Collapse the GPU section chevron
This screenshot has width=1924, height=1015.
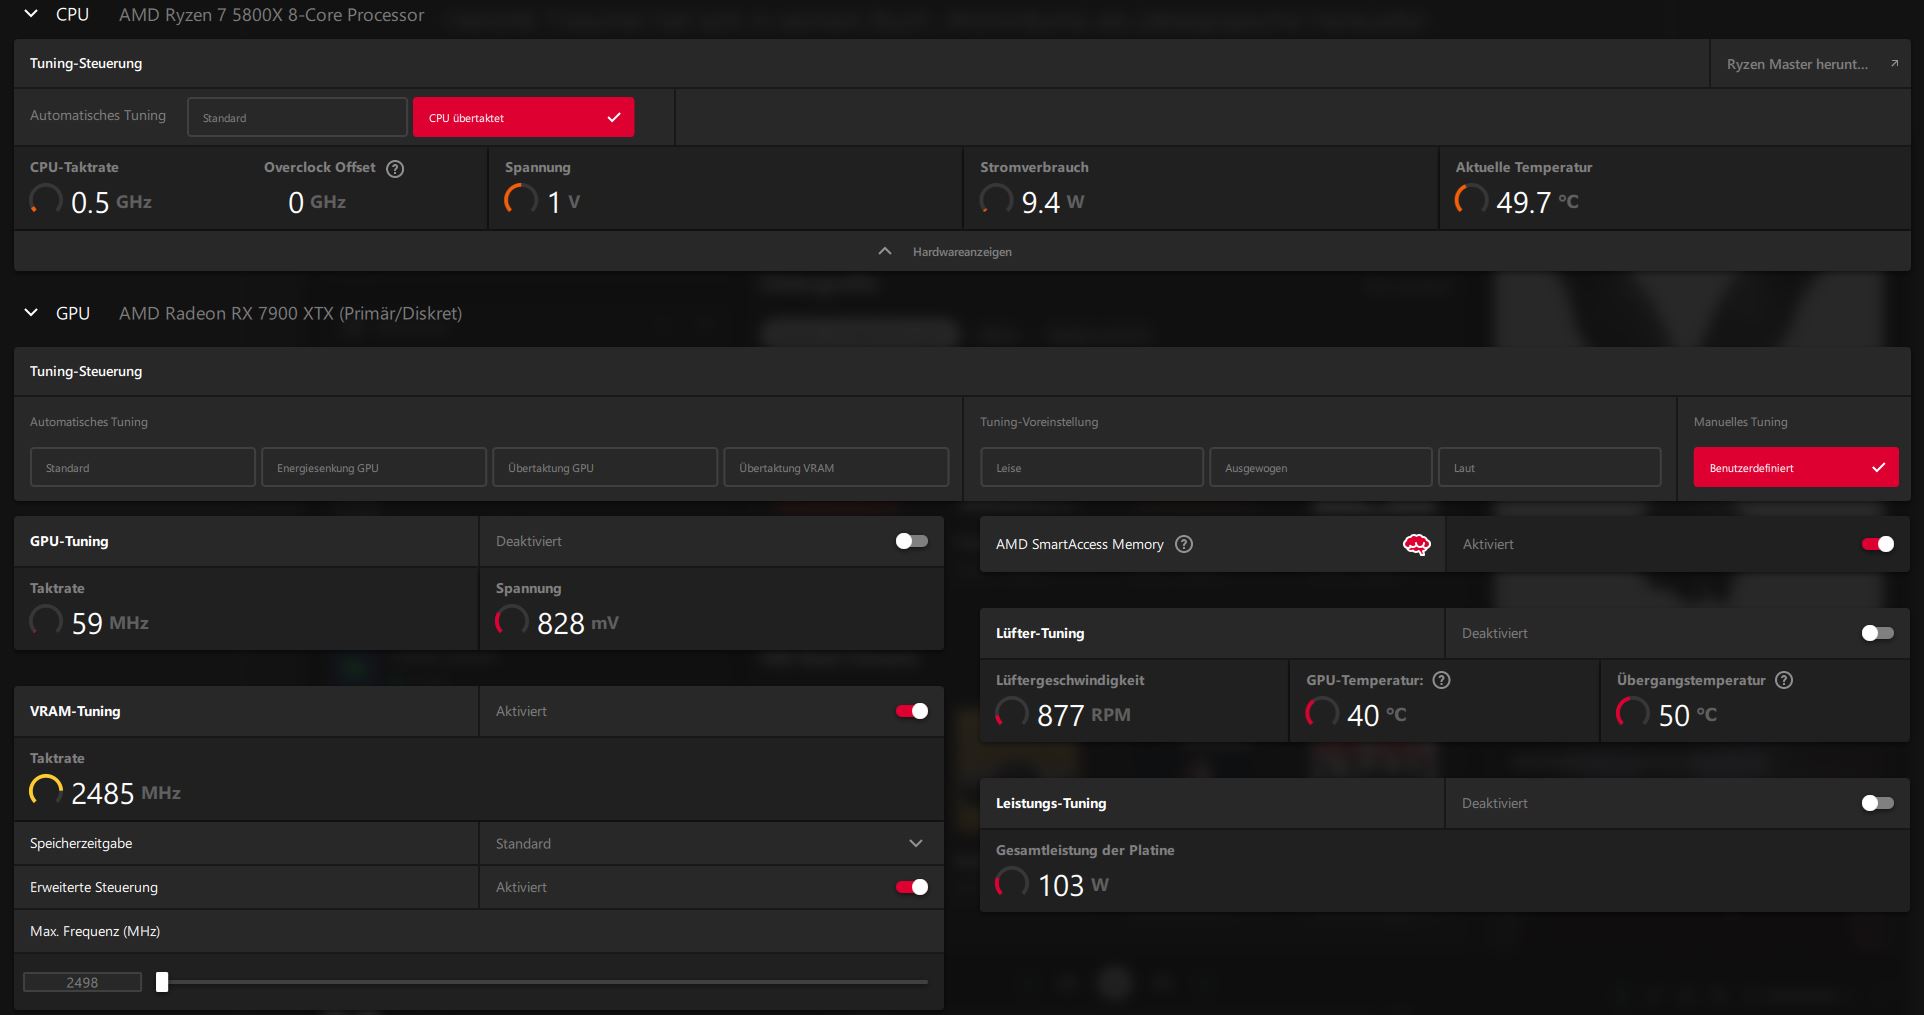coord(31,313)
